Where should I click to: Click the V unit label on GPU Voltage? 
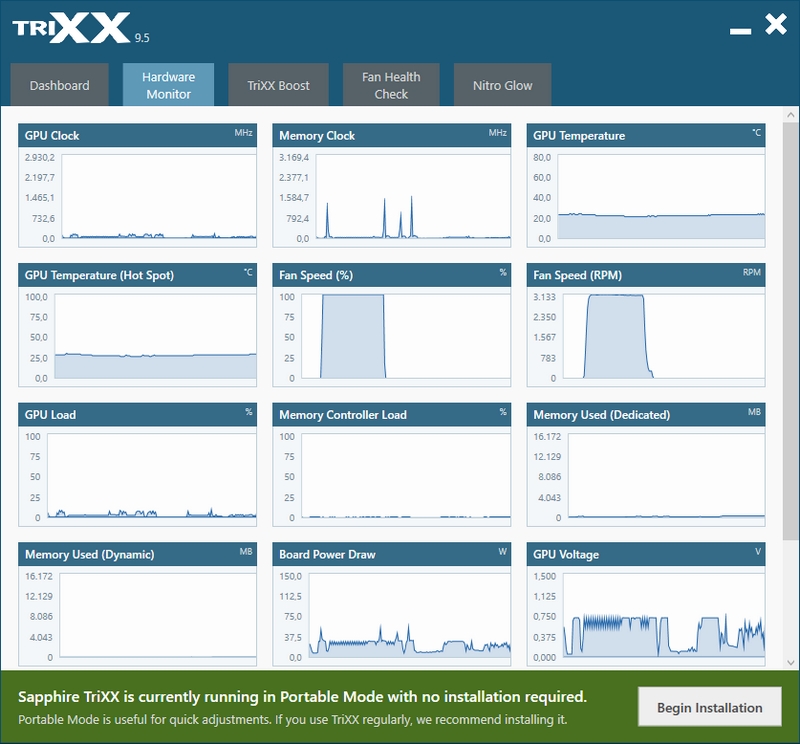758,552
